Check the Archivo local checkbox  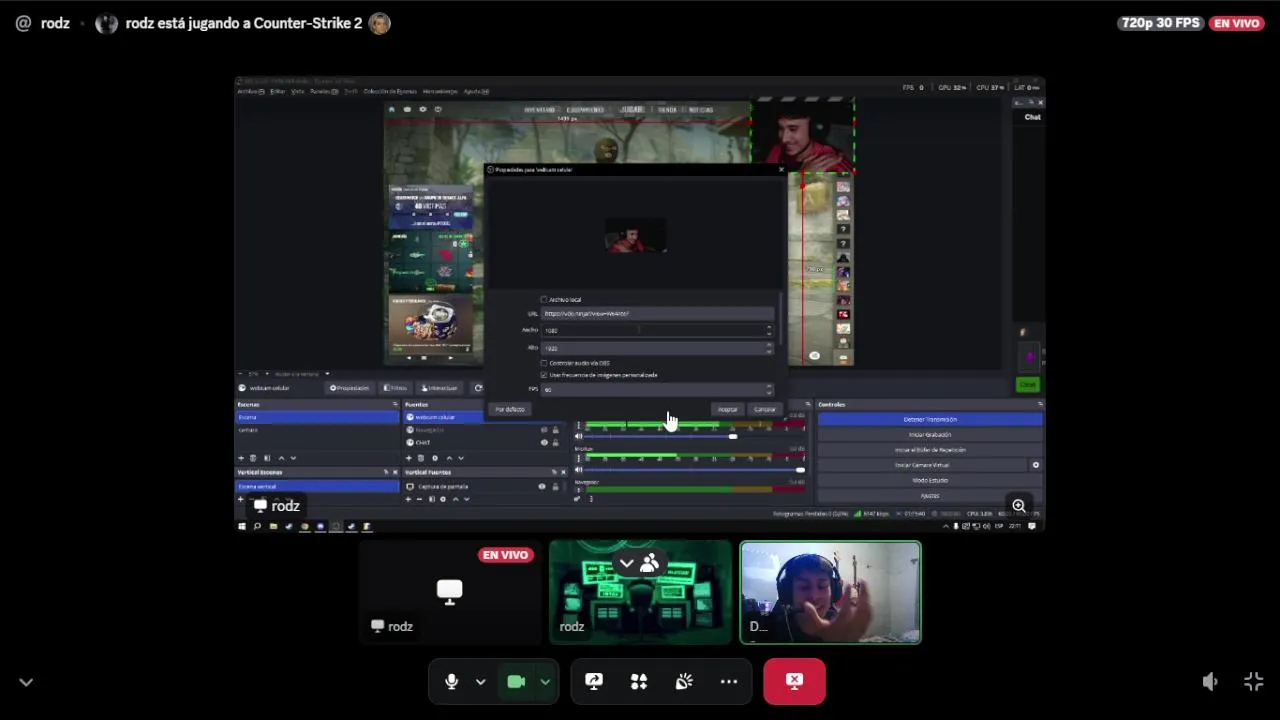[544, 299]
